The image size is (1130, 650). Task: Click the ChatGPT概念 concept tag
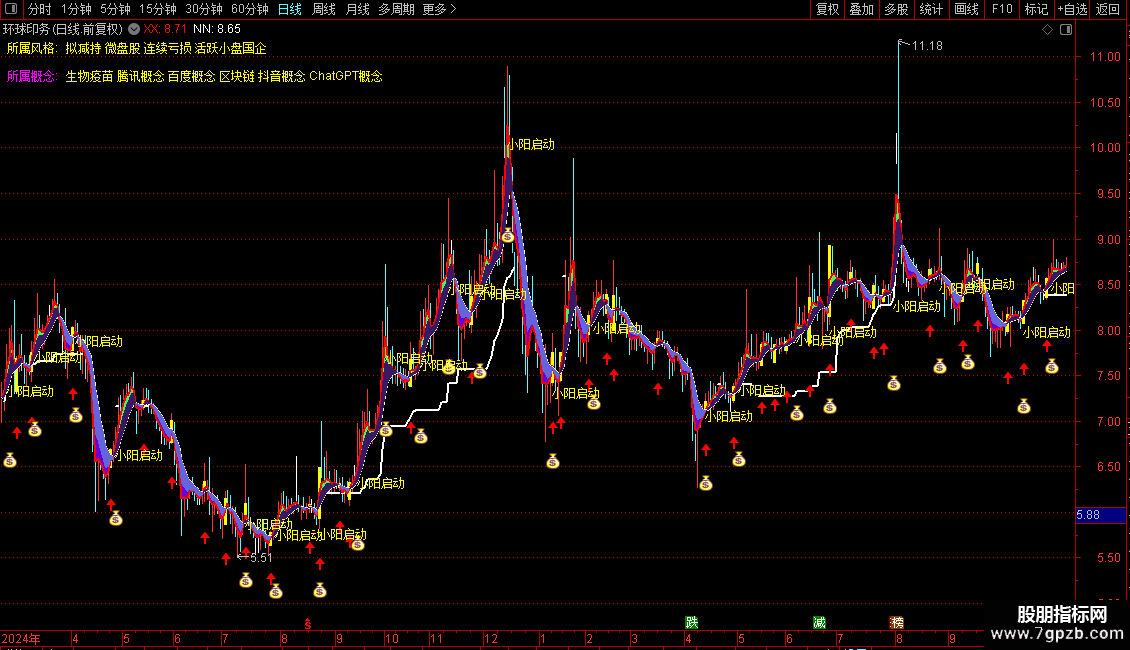[x=346, y=76]
